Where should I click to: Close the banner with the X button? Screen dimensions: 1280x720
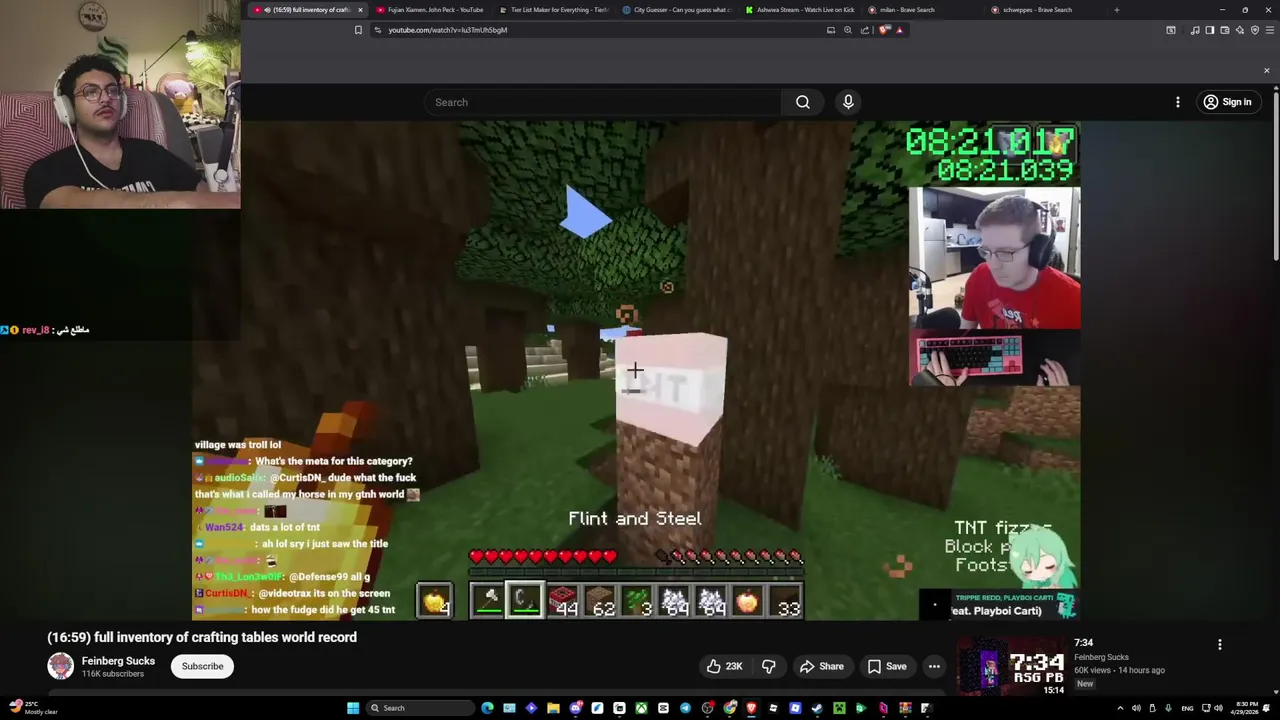coord(1266,71)
